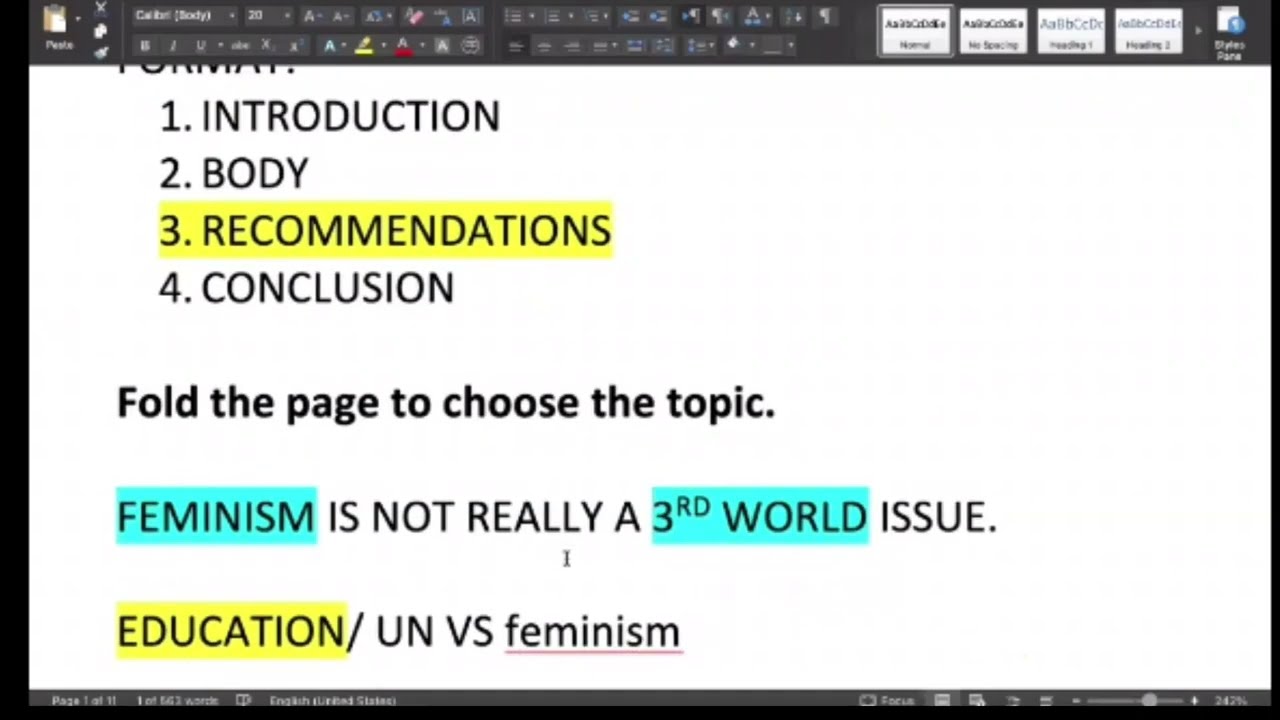Click the Phonetic Guide icon
The image size is (1280, 720).
[442, 16]
